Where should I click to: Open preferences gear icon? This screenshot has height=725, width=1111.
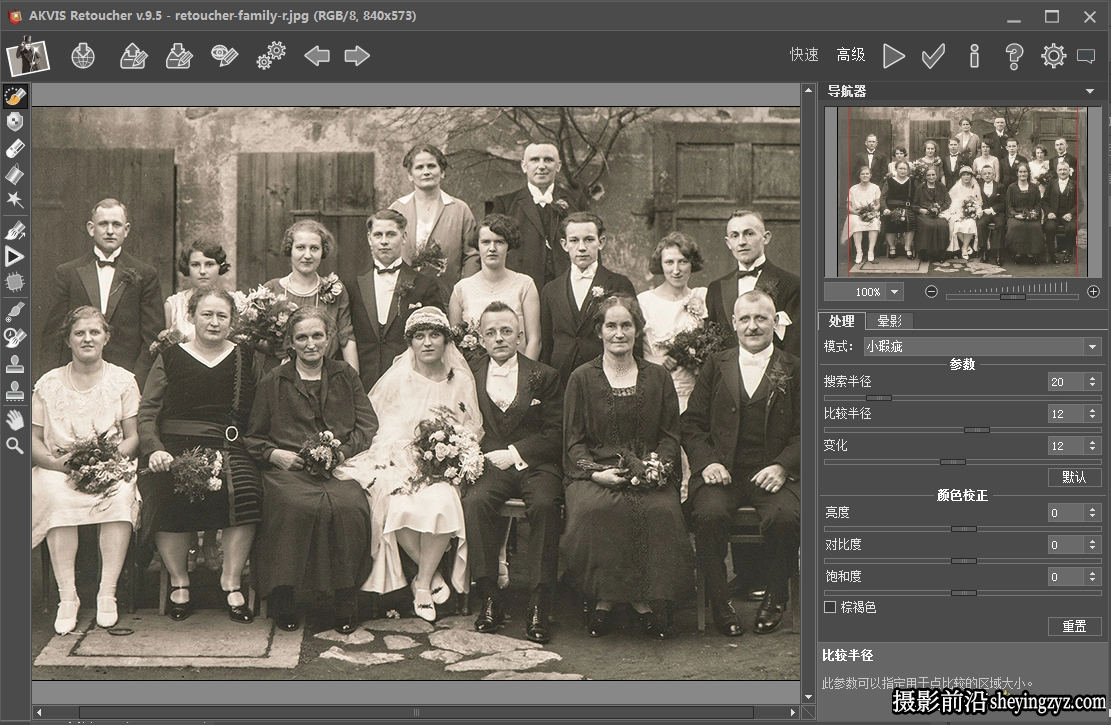coord(1054,56)
